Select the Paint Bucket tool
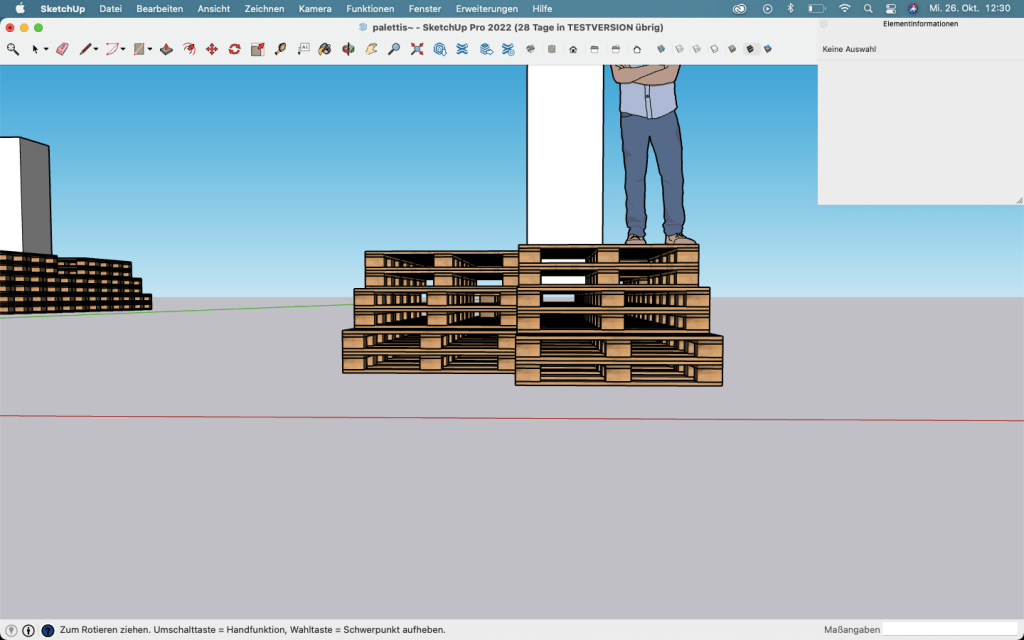Image resolution: width=1024 pixels, height=640 pixels. tap(325, 49)
